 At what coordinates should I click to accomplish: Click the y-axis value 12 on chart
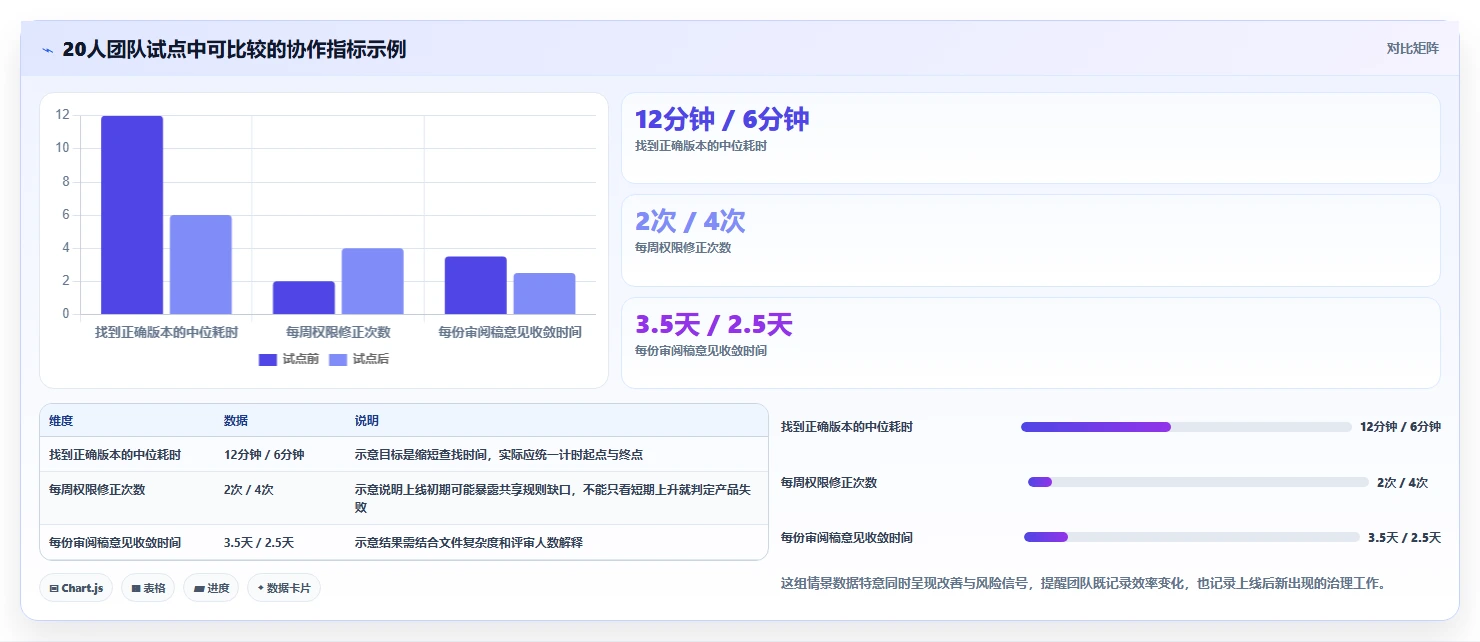click(x=62, y=115)
